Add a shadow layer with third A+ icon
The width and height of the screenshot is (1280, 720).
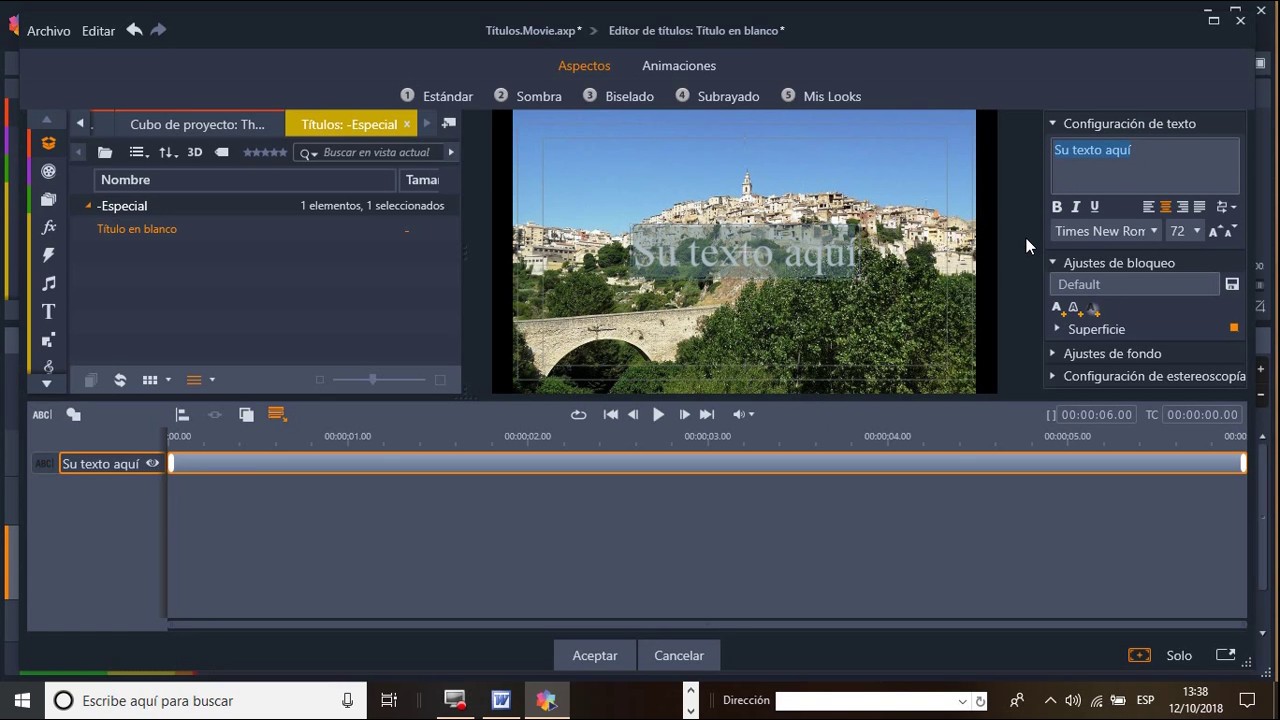tap(1093, 309)
